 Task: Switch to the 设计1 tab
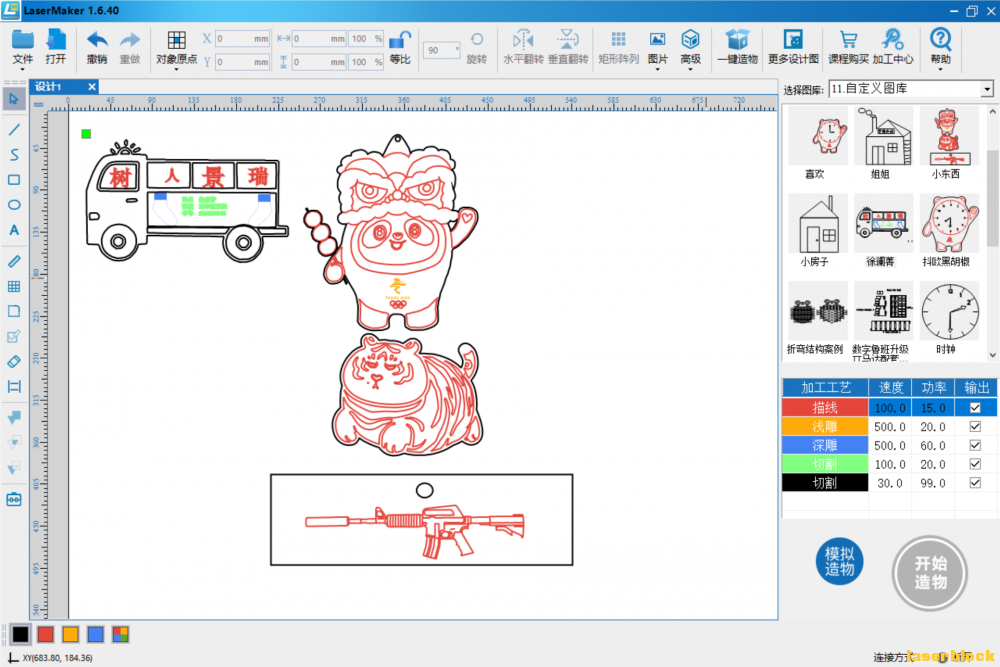[x=49, y=87]
